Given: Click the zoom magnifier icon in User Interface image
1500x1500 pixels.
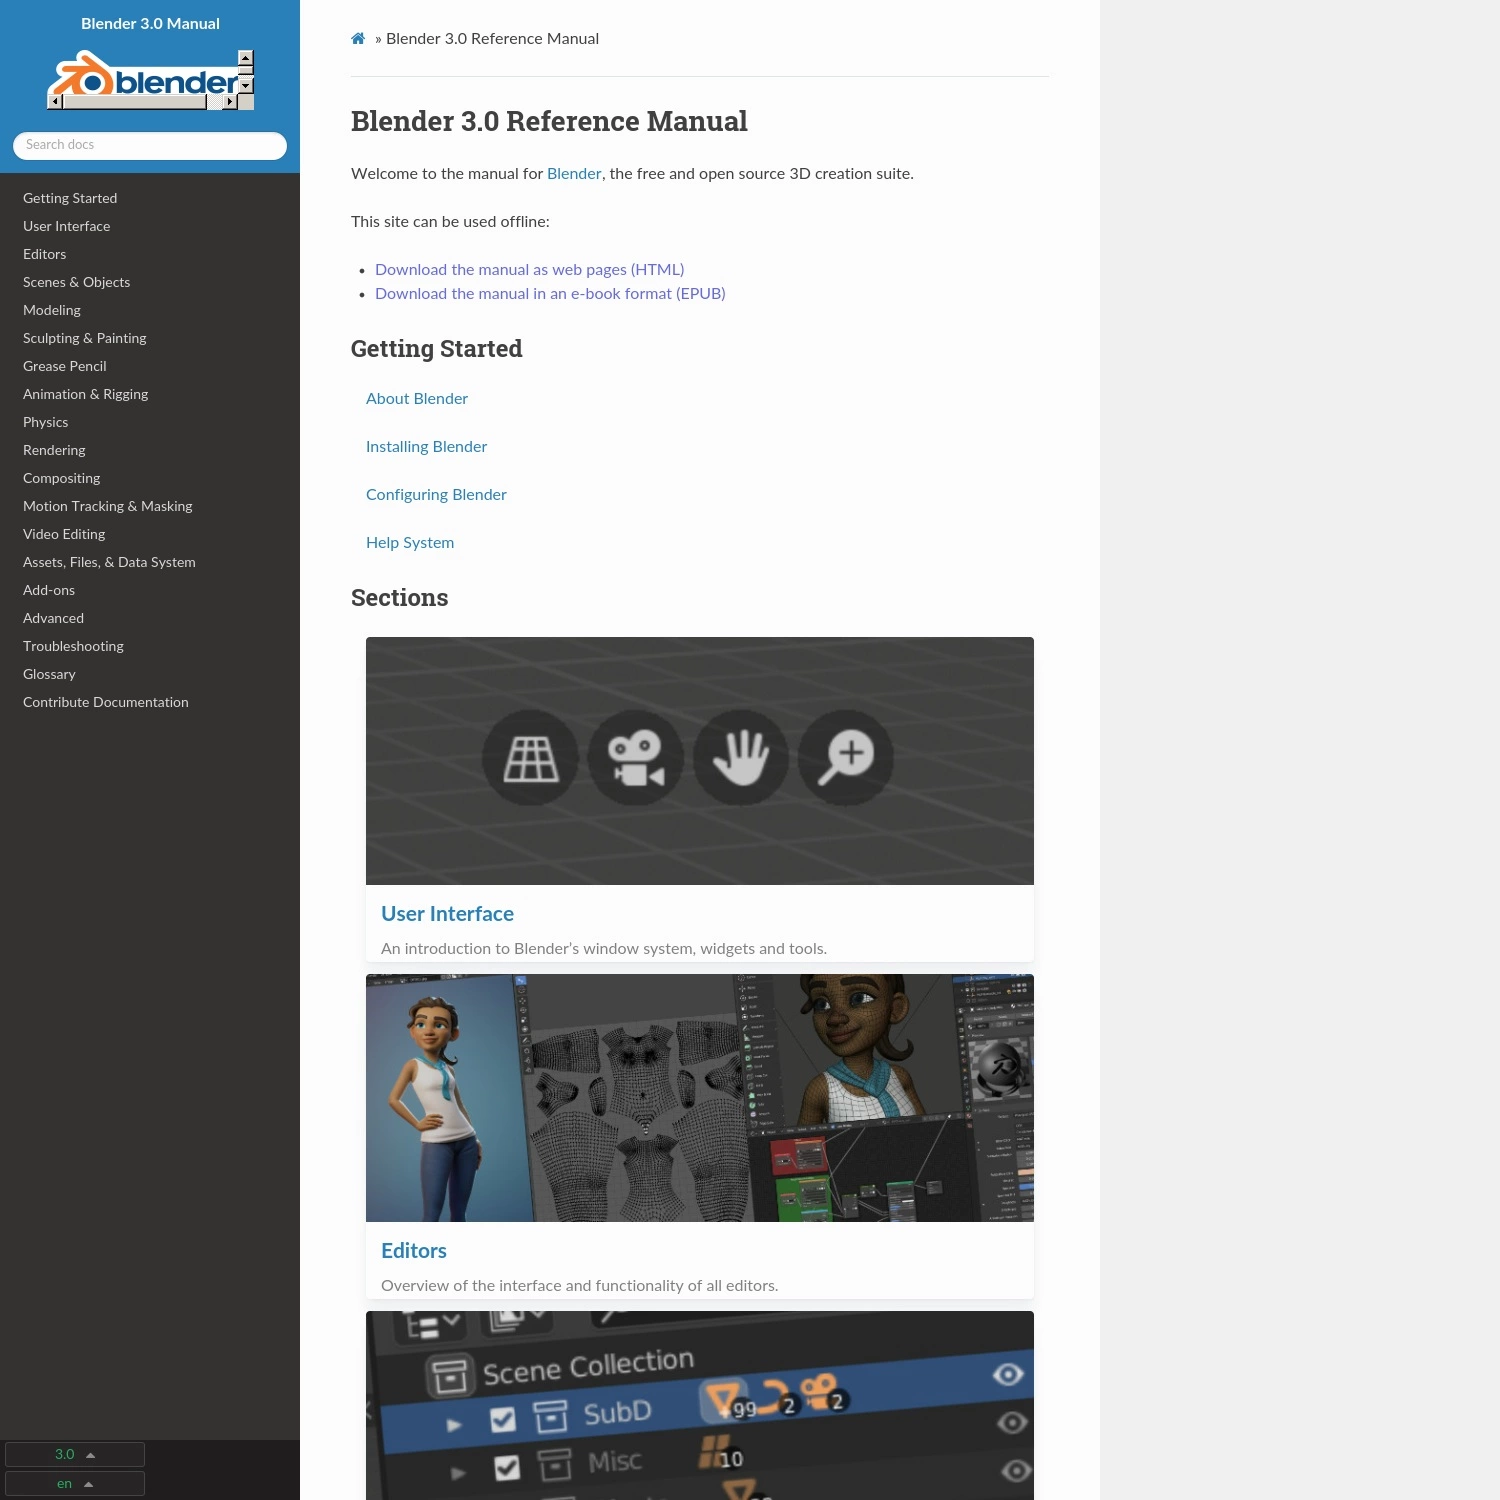Looking at the screenshot, I should pyautogui.click(x=846, y=759).
